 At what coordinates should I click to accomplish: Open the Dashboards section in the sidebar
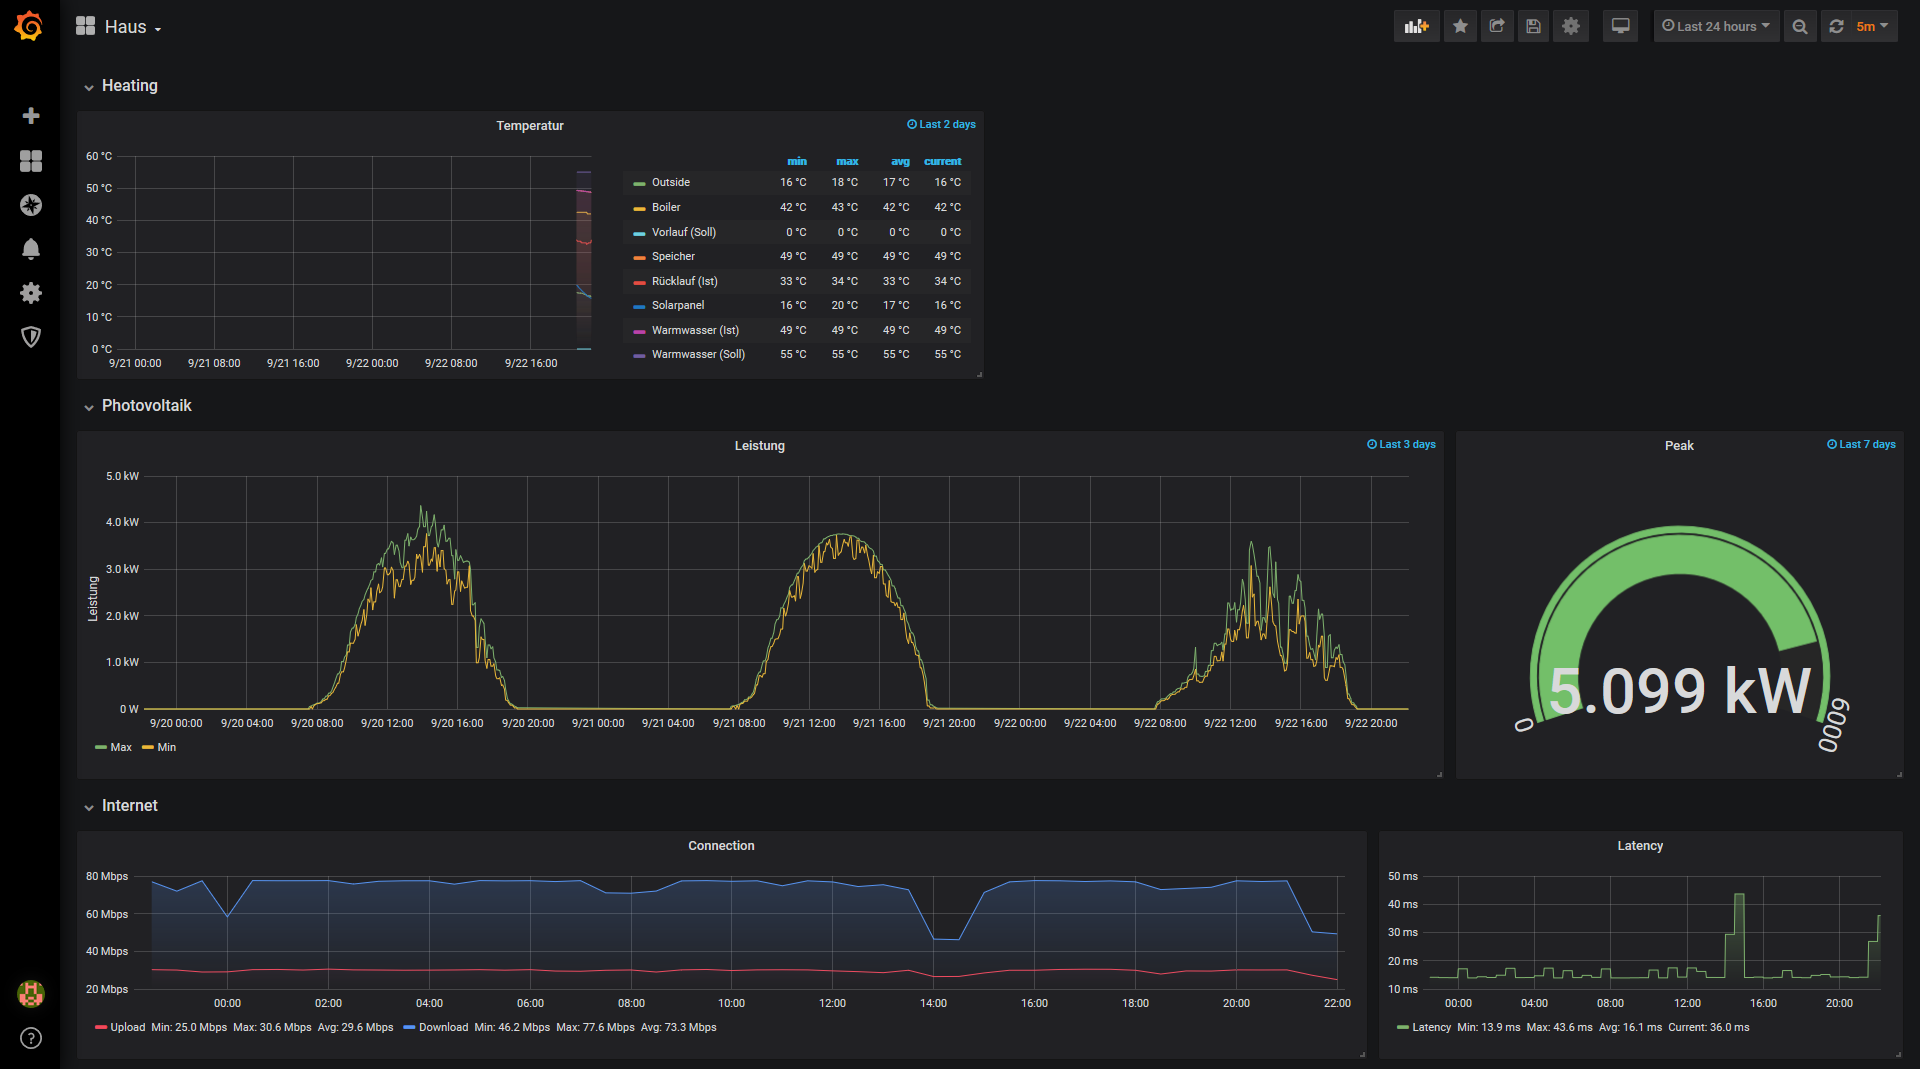(x=31, y=161)
